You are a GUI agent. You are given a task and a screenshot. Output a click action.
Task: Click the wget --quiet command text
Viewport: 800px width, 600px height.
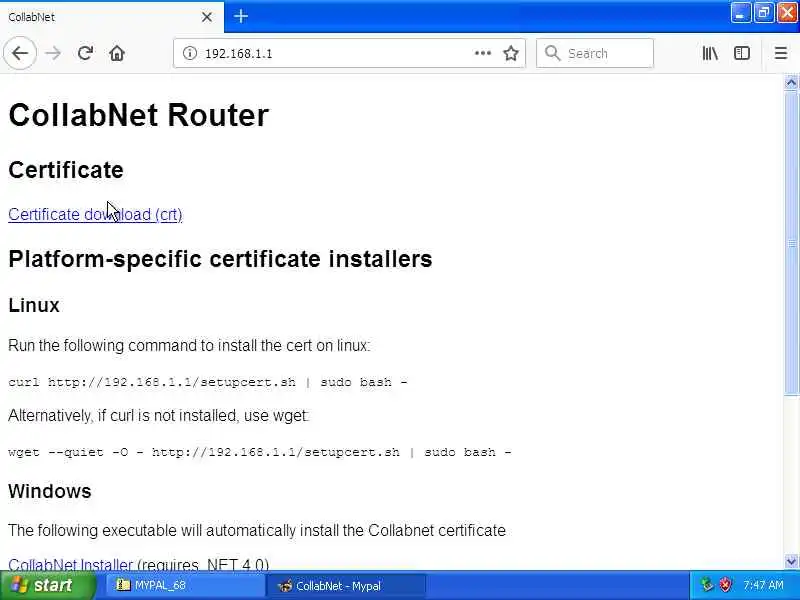point(260,452)
